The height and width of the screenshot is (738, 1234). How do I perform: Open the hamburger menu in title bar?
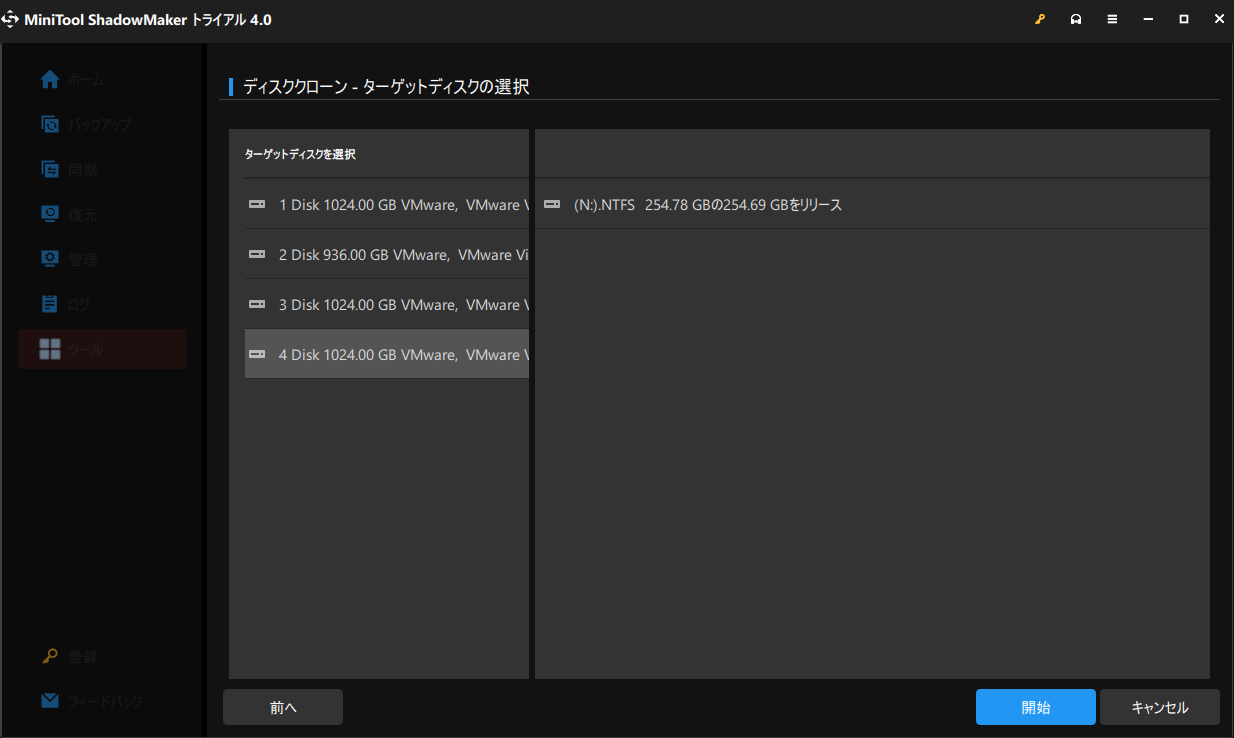[x=1112, y=19]
